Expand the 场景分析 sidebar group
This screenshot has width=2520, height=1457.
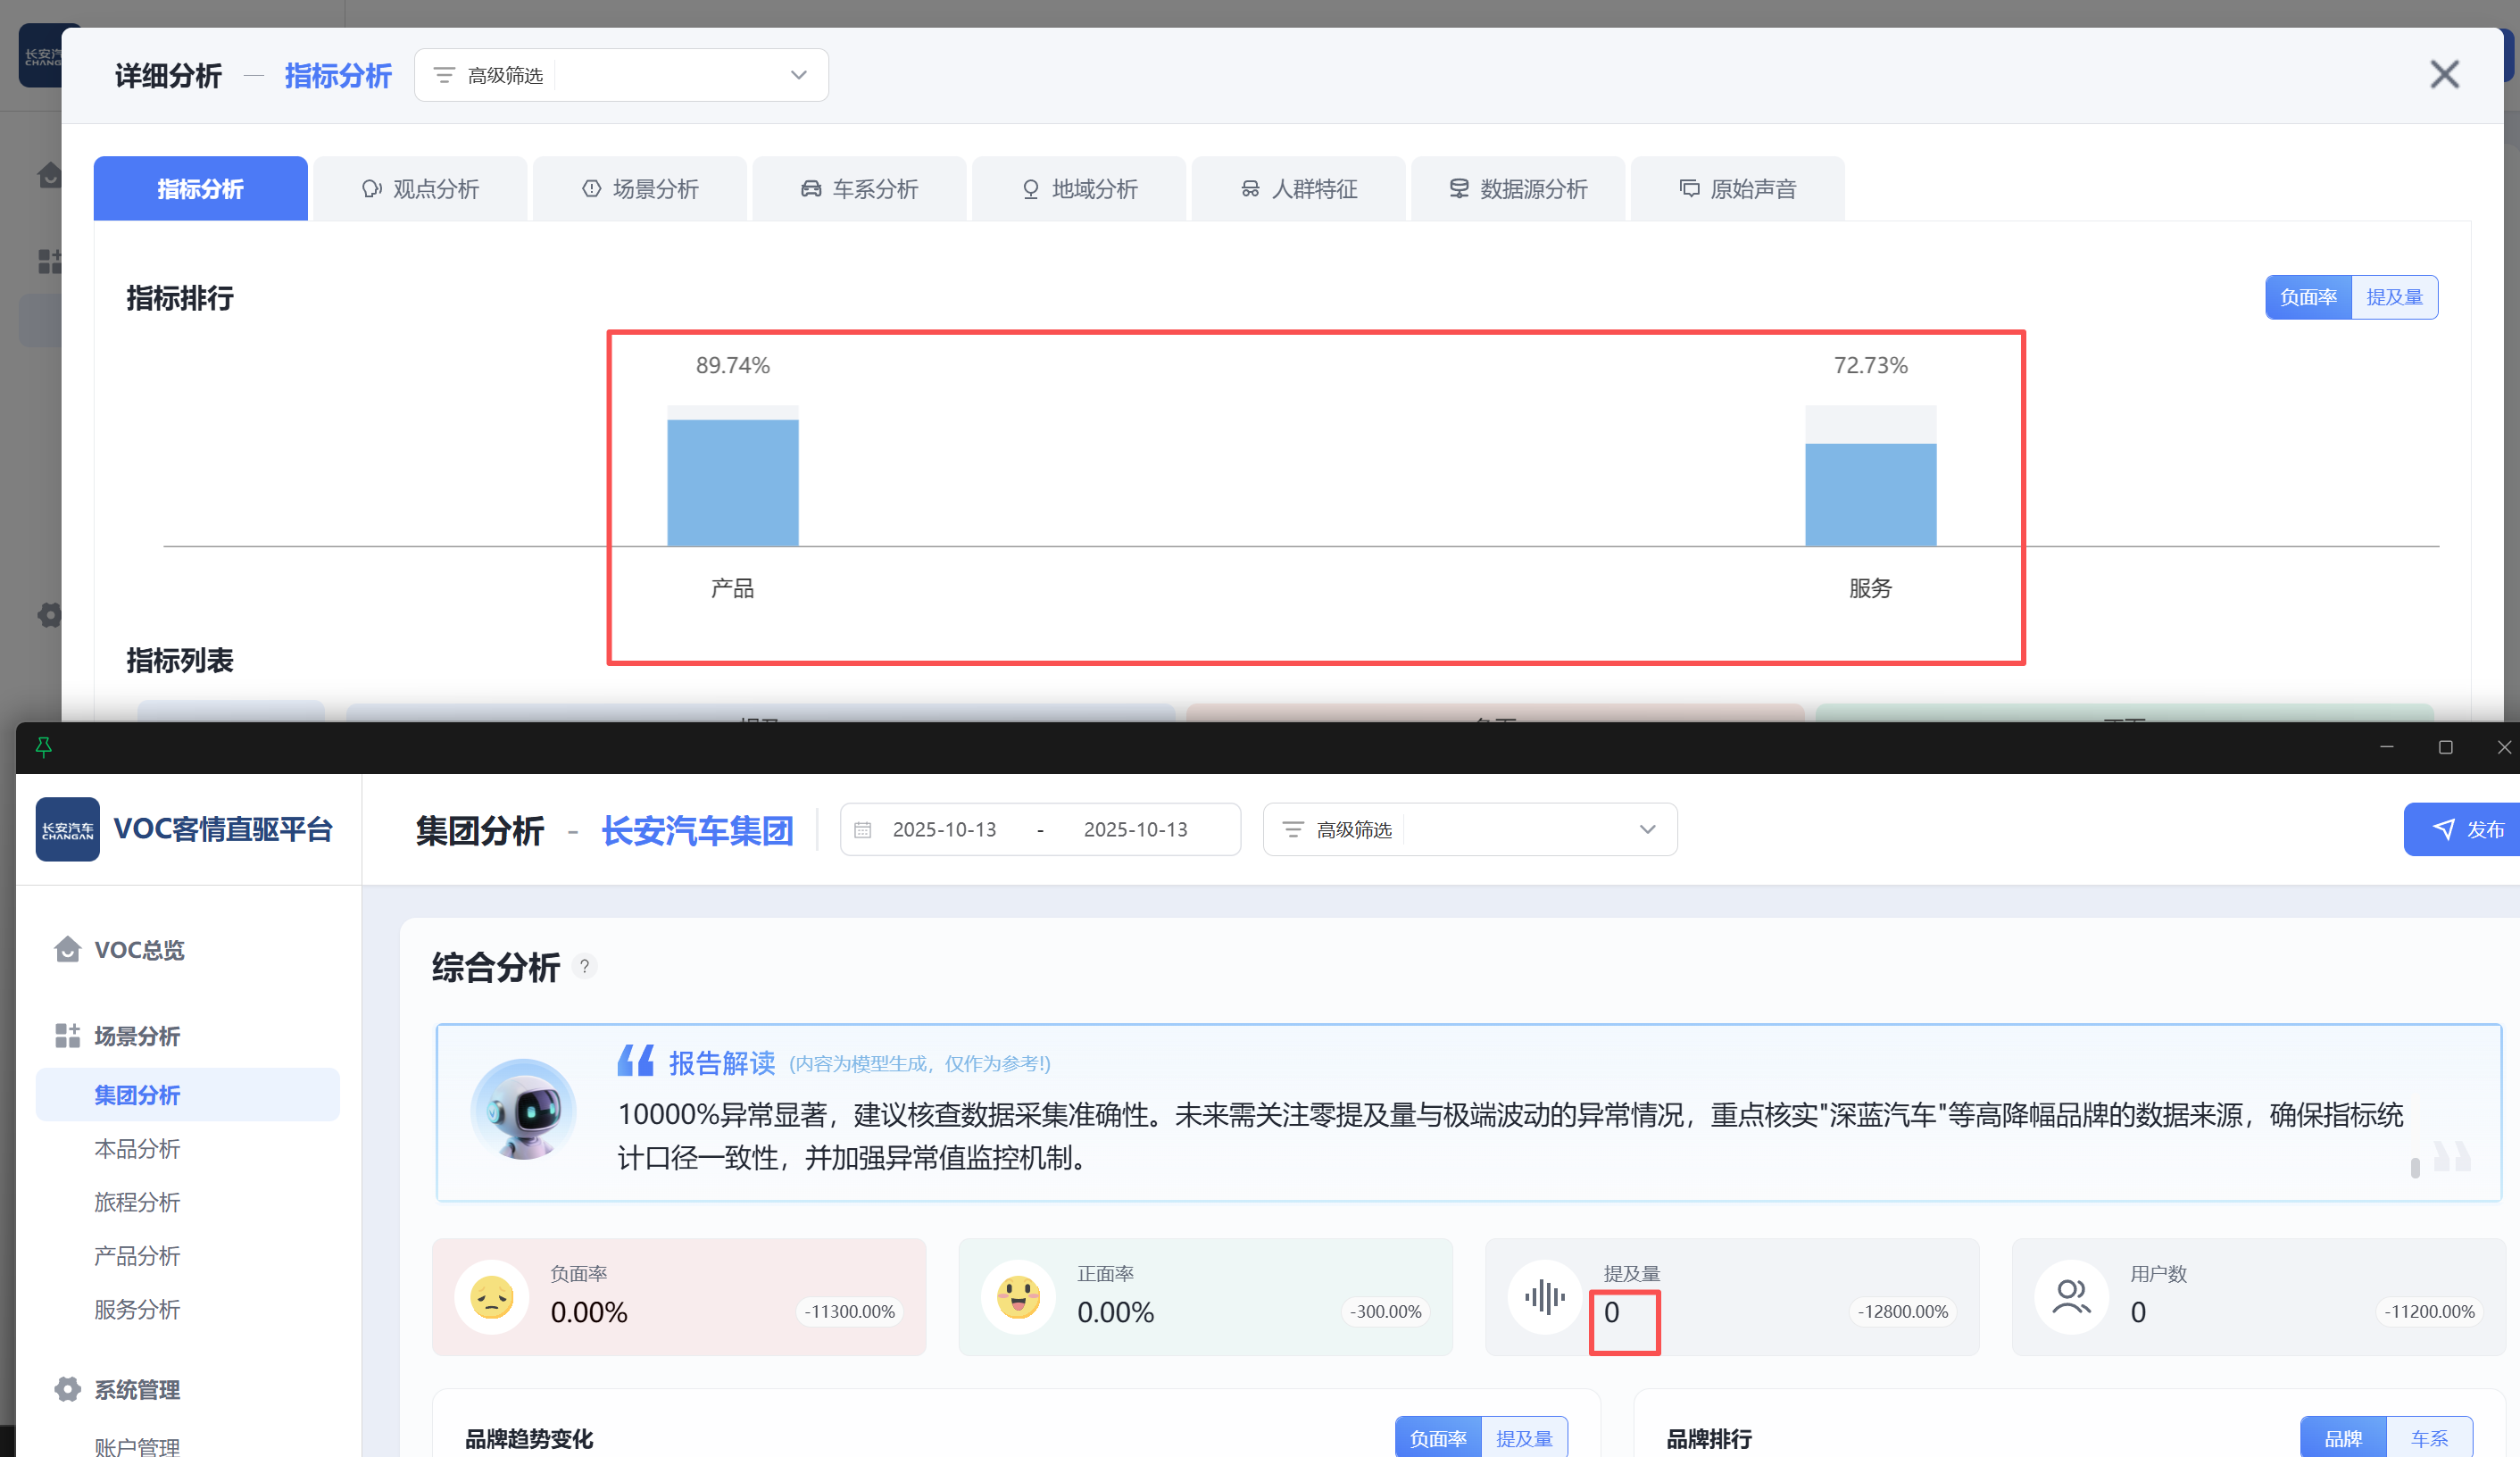point(137,1036)
